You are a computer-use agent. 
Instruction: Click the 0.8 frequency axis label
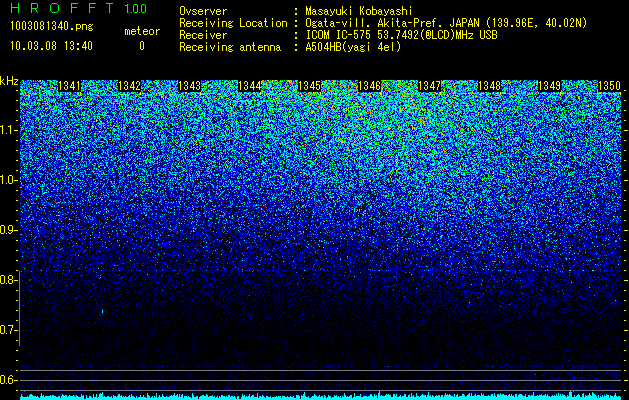(8, 280)
